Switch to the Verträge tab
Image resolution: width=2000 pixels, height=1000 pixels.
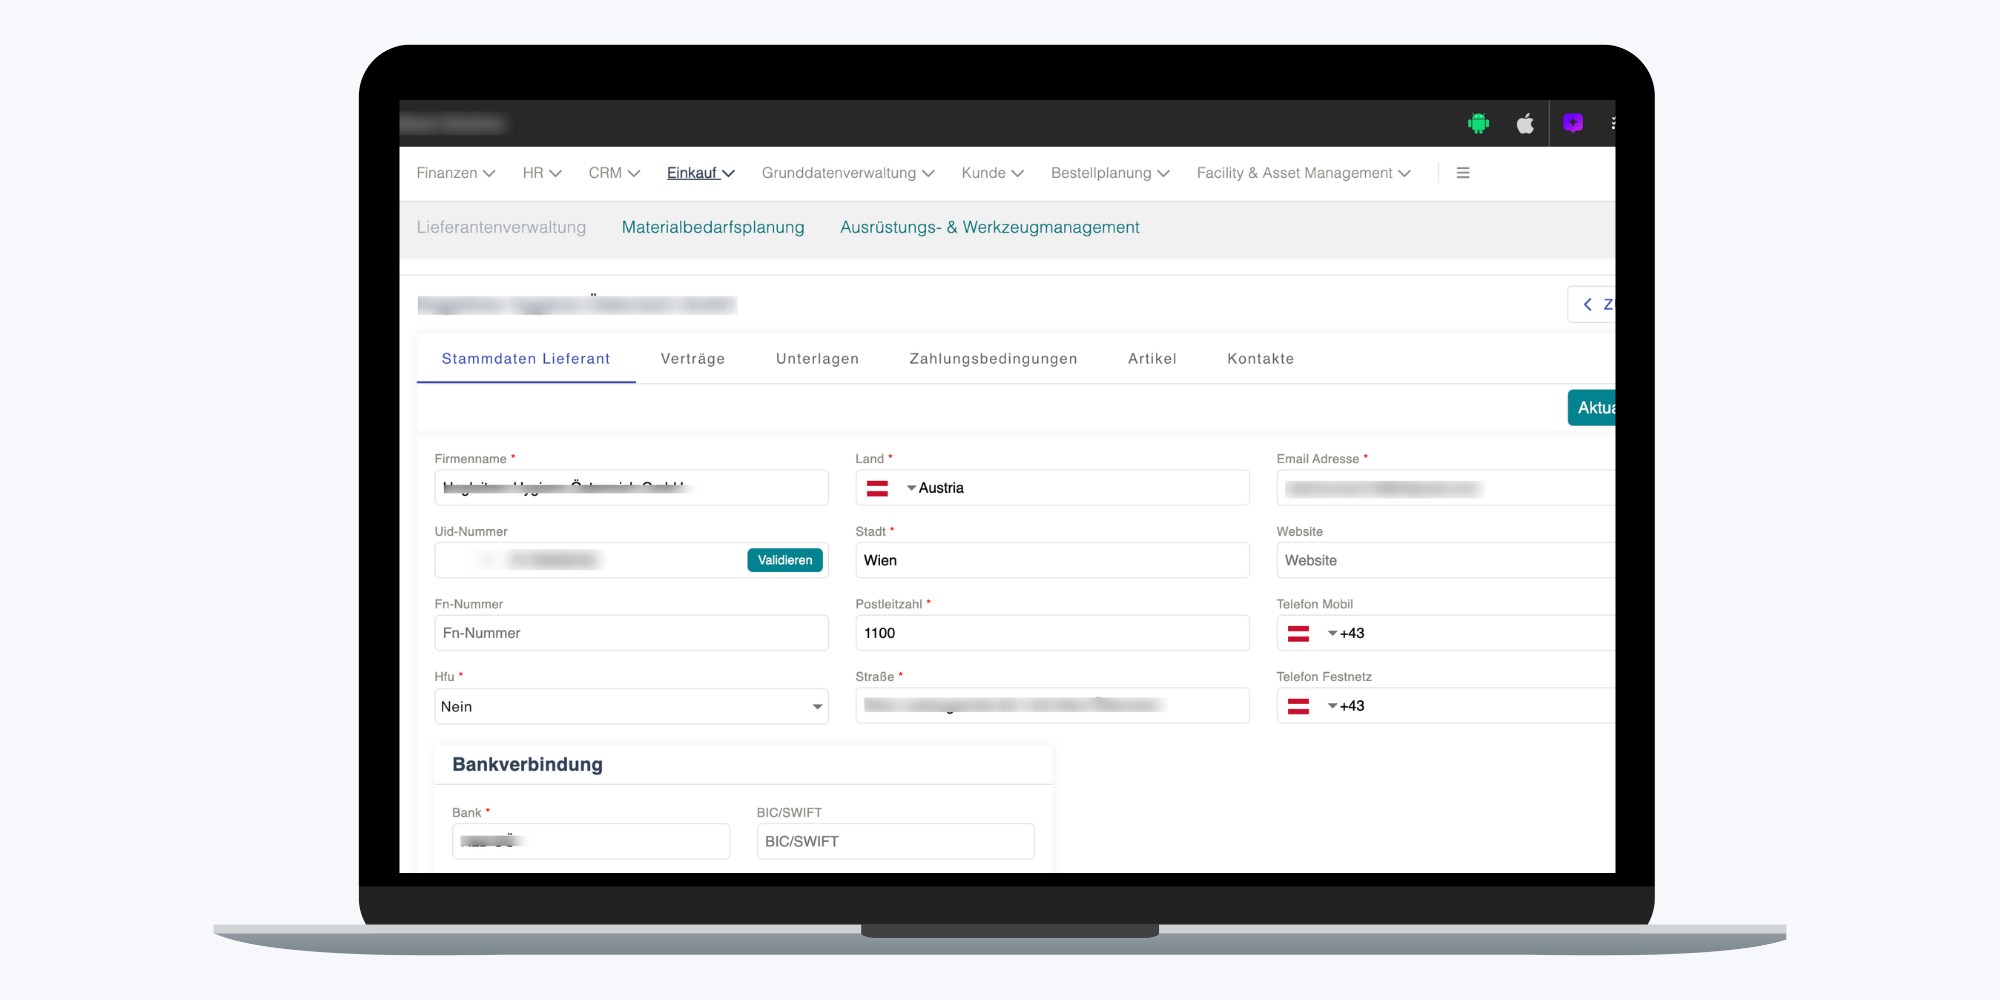[x=692, y=359]
